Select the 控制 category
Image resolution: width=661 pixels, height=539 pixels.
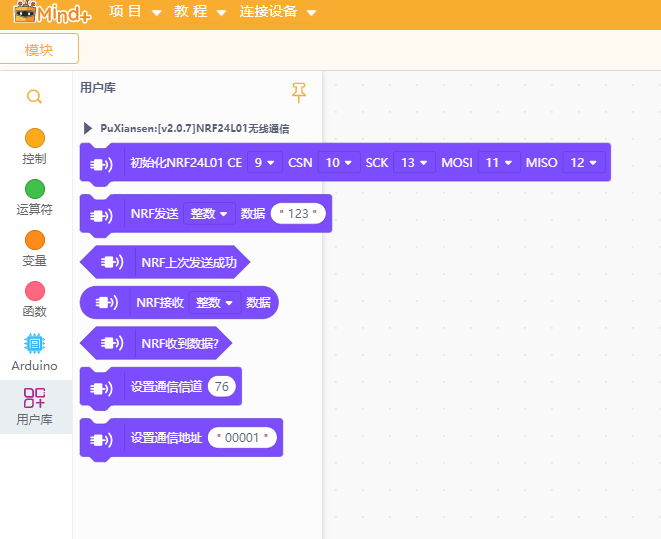(35, 147)
